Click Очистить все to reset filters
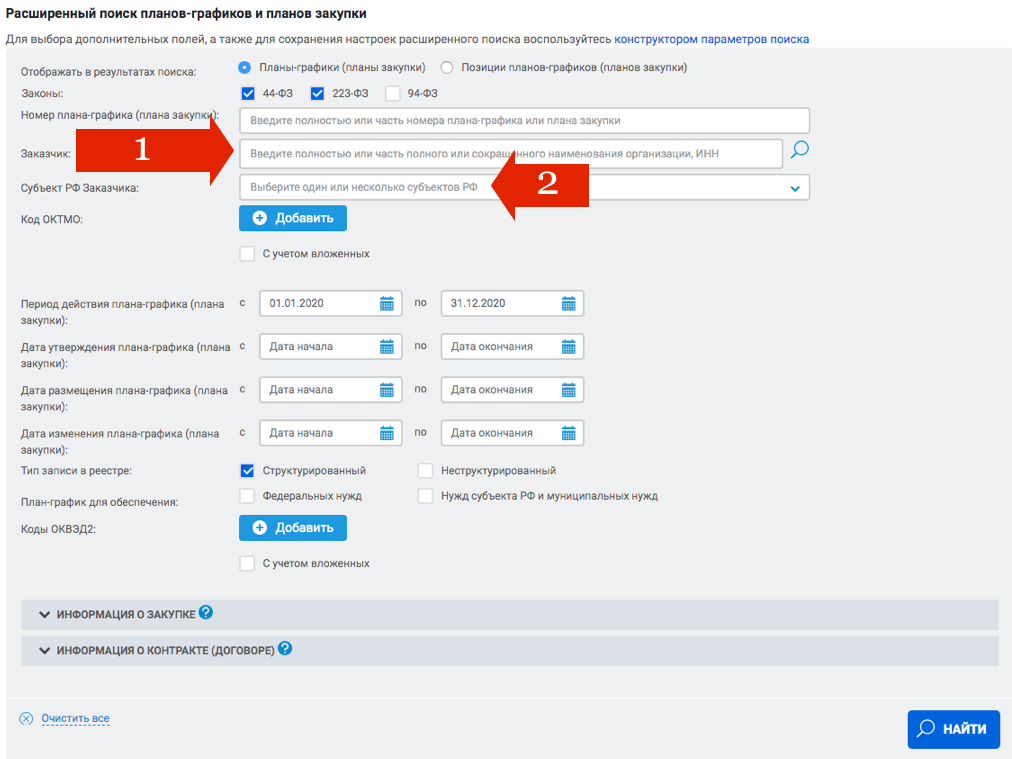Image resolution: width=1012 pixels, height=759 pixels. coord(75,719)
